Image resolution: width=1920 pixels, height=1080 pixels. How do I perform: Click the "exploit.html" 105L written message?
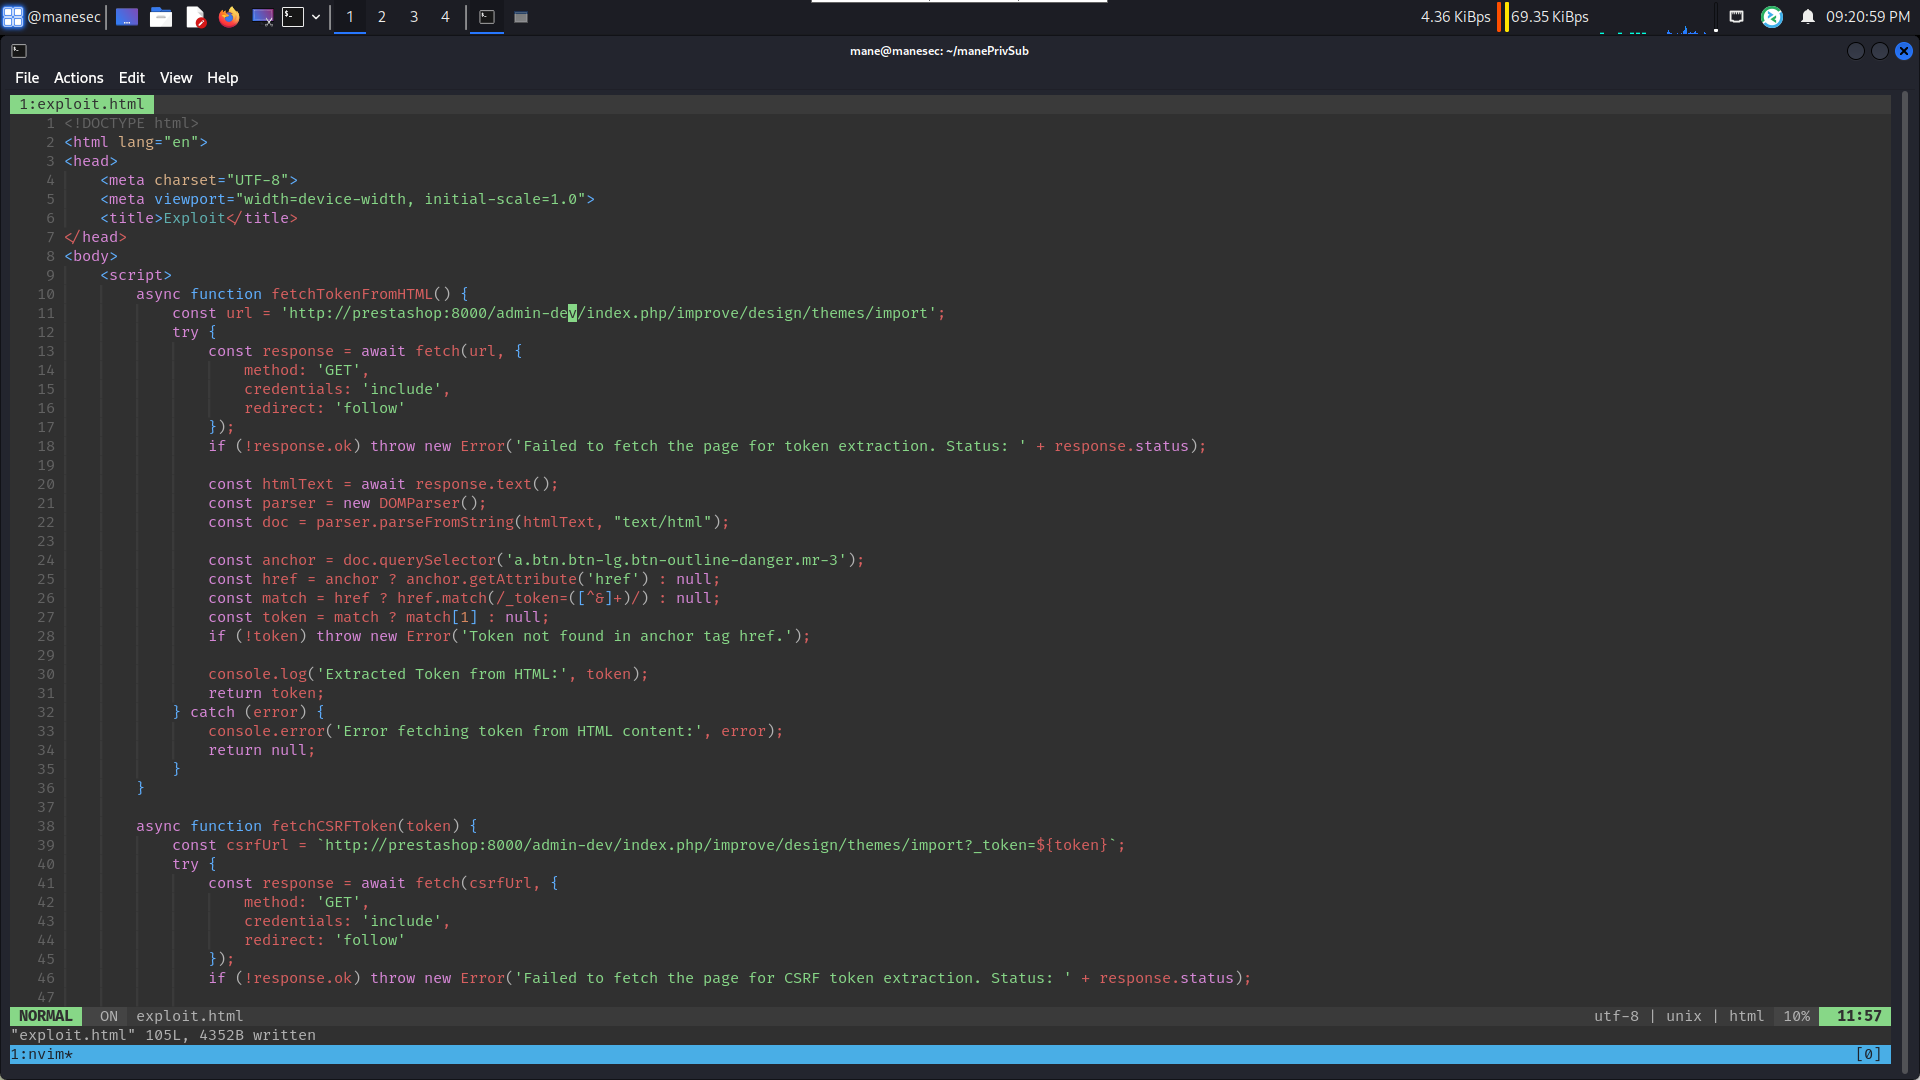(163, 1035)
